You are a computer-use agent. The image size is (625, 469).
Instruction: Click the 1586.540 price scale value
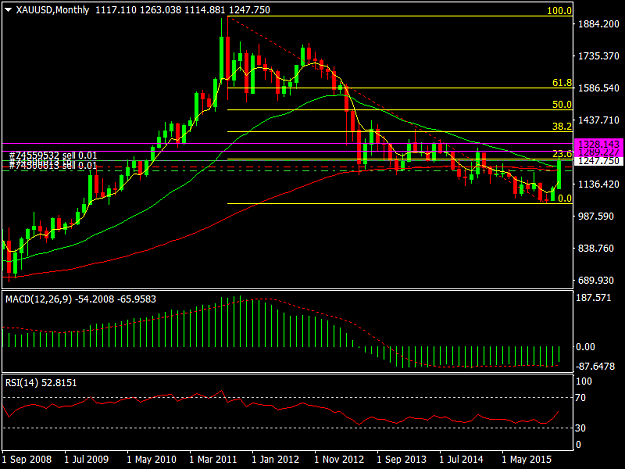599,88
